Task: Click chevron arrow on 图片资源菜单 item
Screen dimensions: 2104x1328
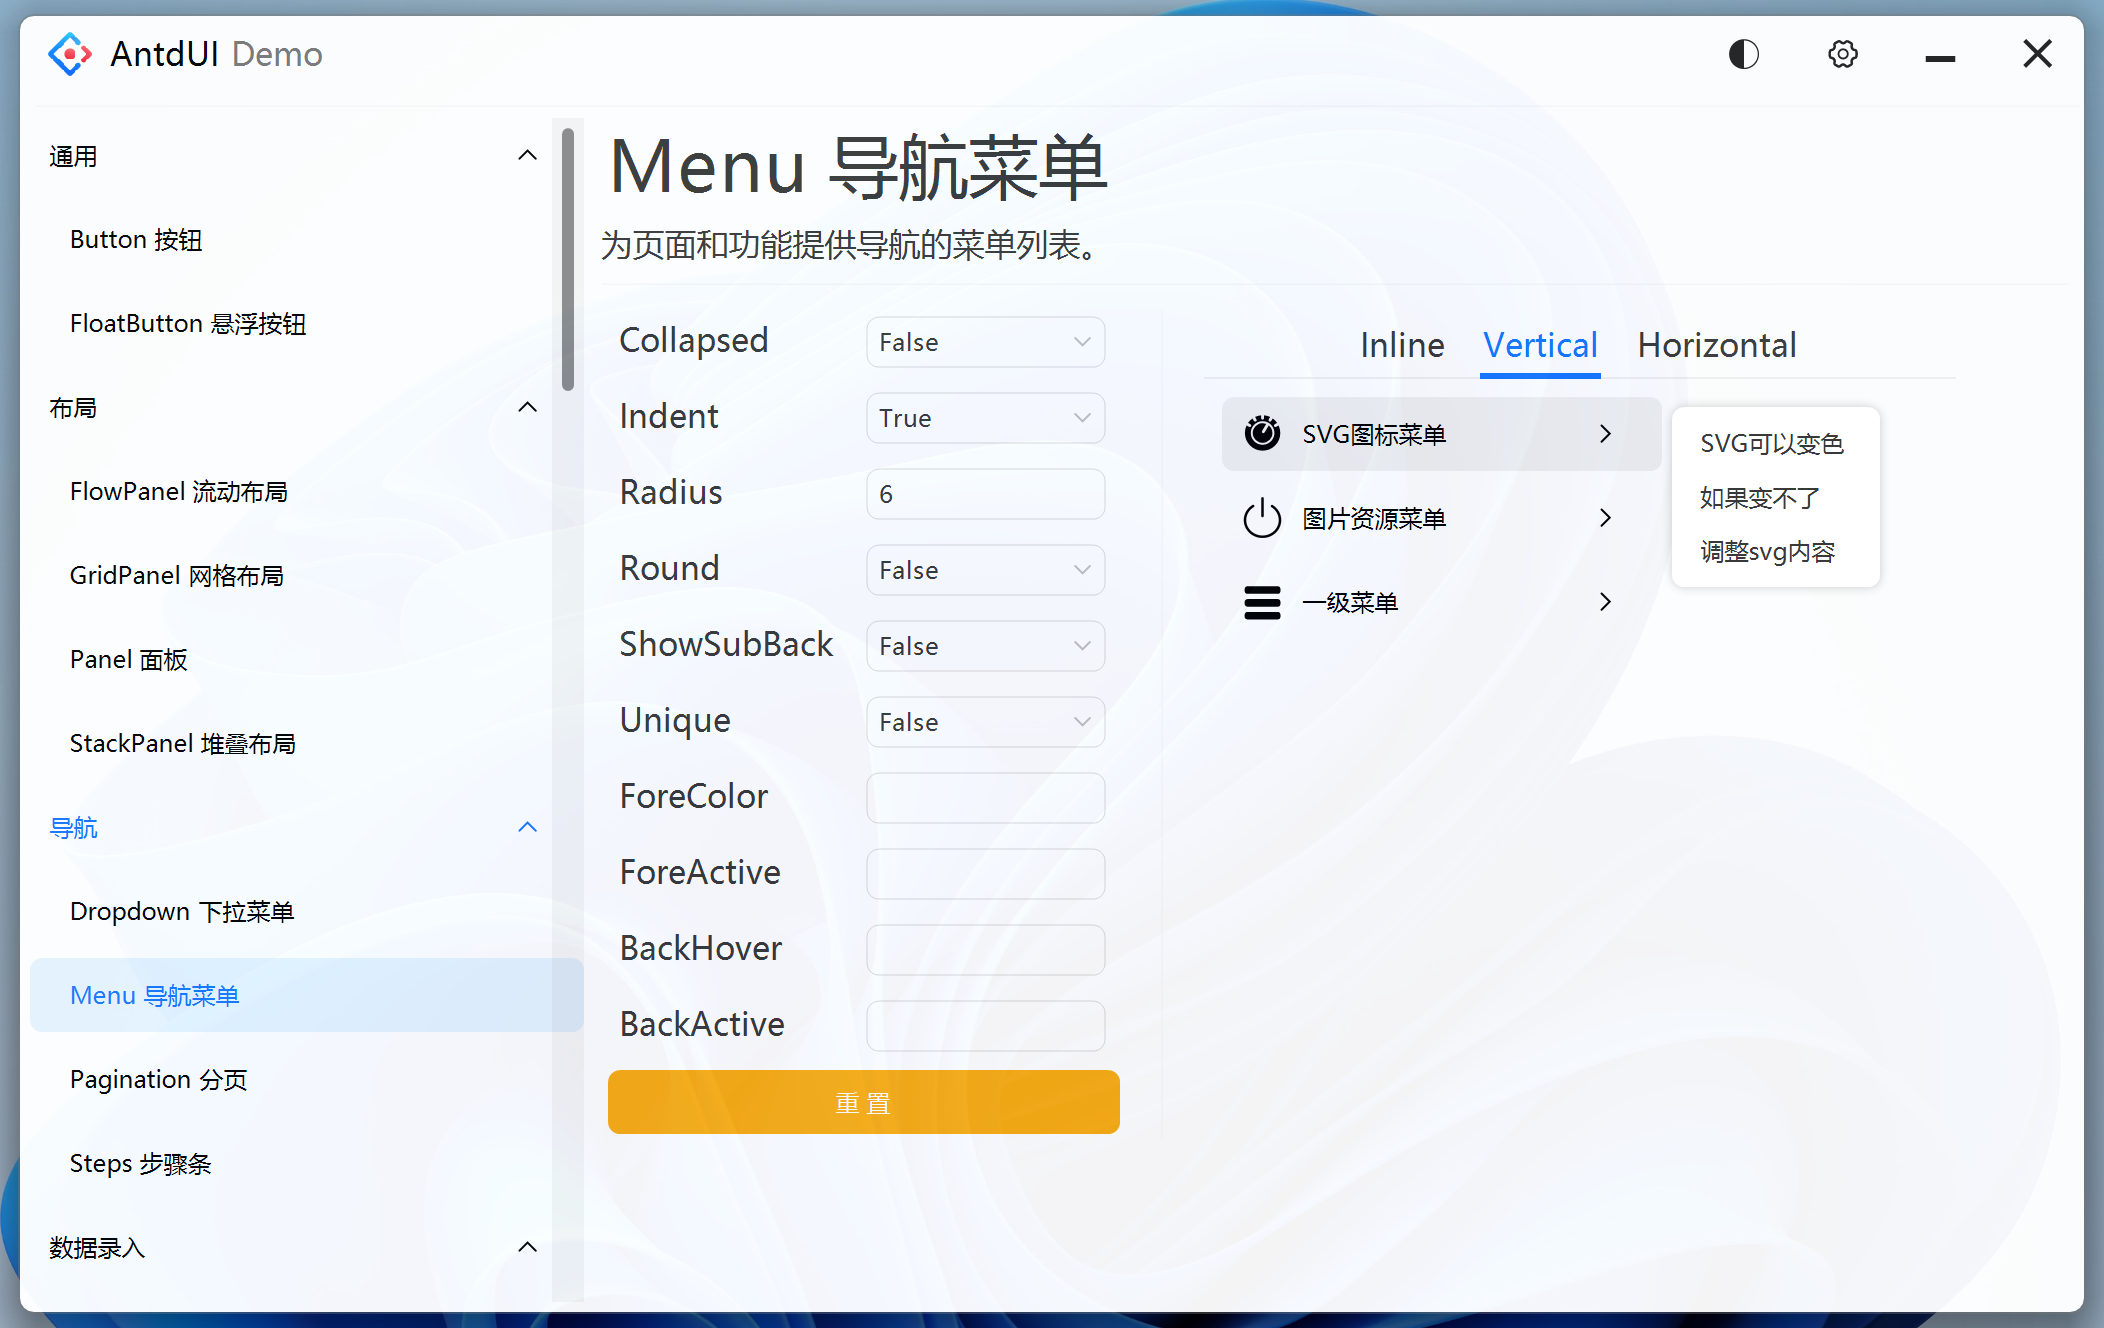Action: point(1605,518)
